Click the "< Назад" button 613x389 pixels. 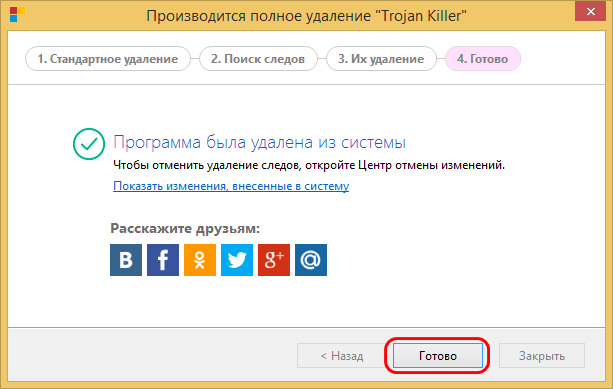pyautogui.click(x=342, y=356)
